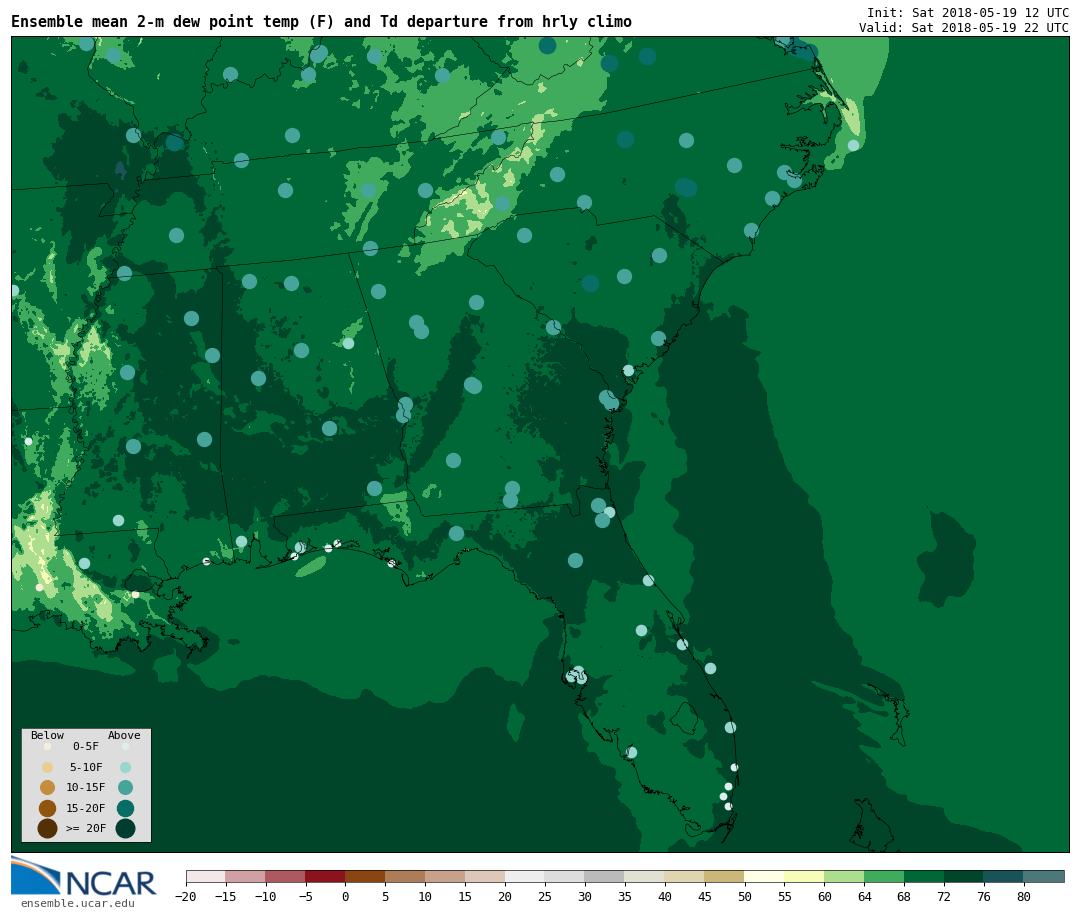Click the '35' colorbar tick label
Screen dimensions: 1080x915
pos(625,896)
